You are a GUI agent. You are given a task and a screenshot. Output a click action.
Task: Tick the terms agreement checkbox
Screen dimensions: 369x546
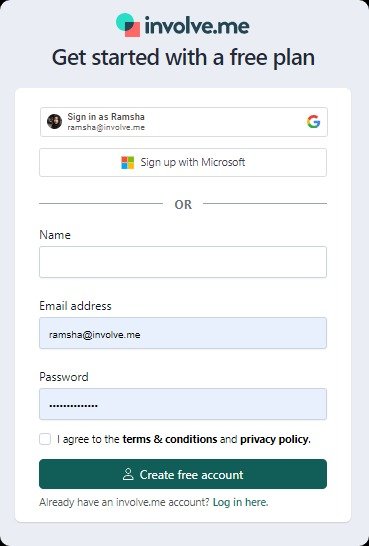point(45,439)
